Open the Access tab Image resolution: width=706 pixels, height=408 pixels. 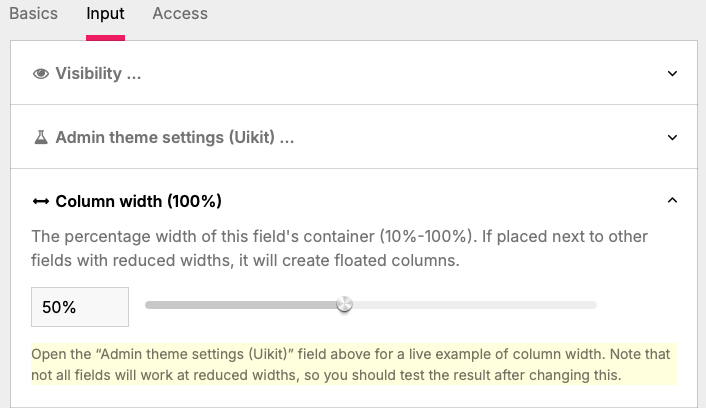pos(180,14)
